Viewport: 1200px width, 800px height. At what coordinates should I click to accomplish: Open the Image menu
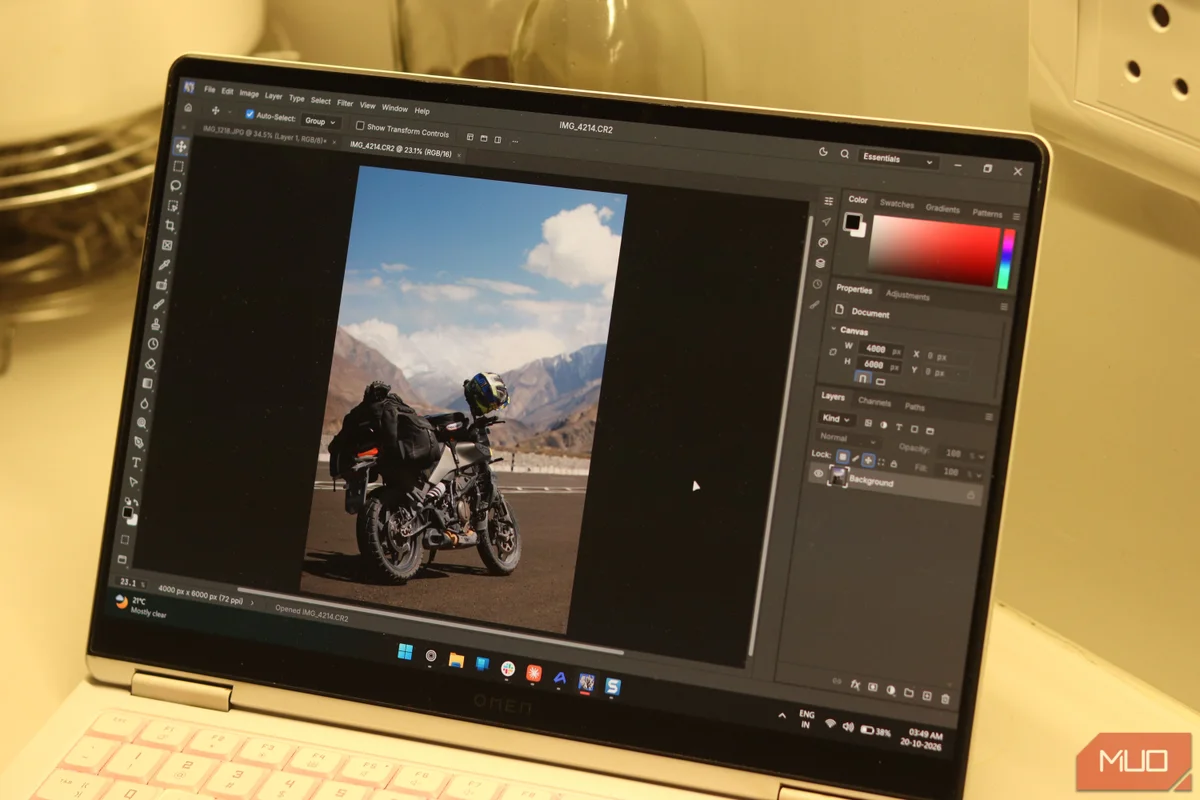click(249, 94)
